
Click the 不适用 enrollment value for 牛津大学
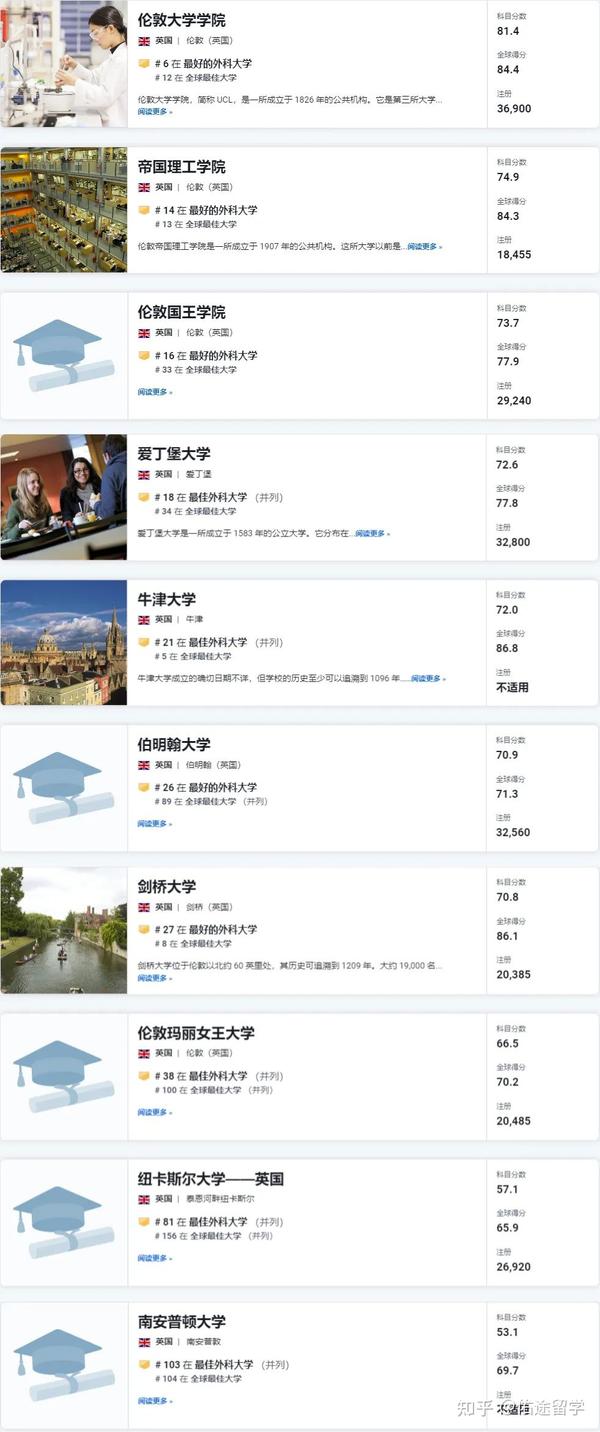[x=513, y=687]
